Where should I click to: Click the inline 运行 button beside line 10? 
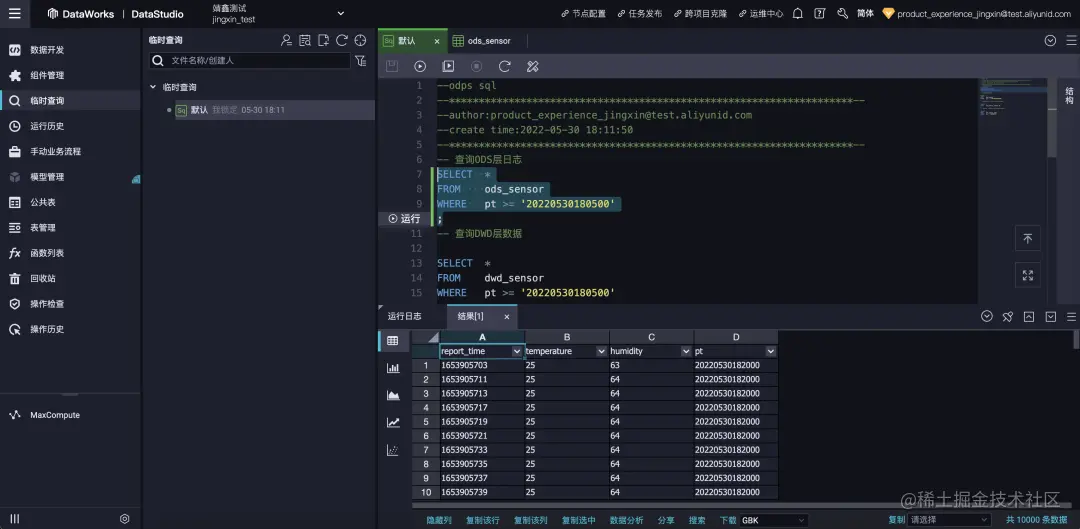(x=404, y=218)
